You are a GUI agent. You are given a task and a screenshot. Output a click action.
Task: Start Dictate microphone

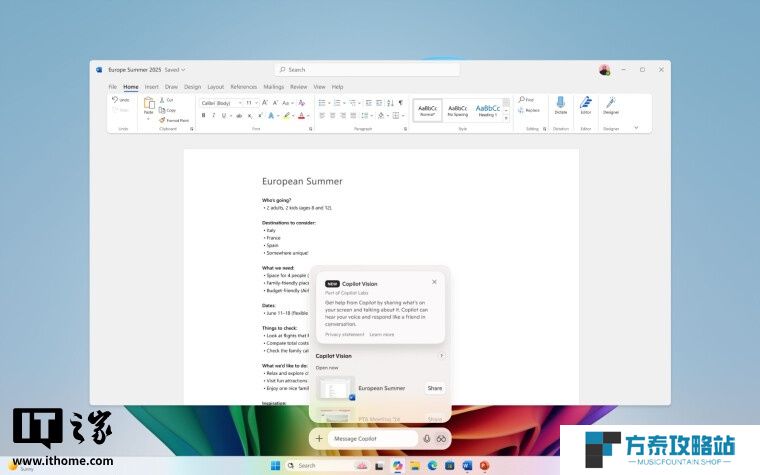561,105
